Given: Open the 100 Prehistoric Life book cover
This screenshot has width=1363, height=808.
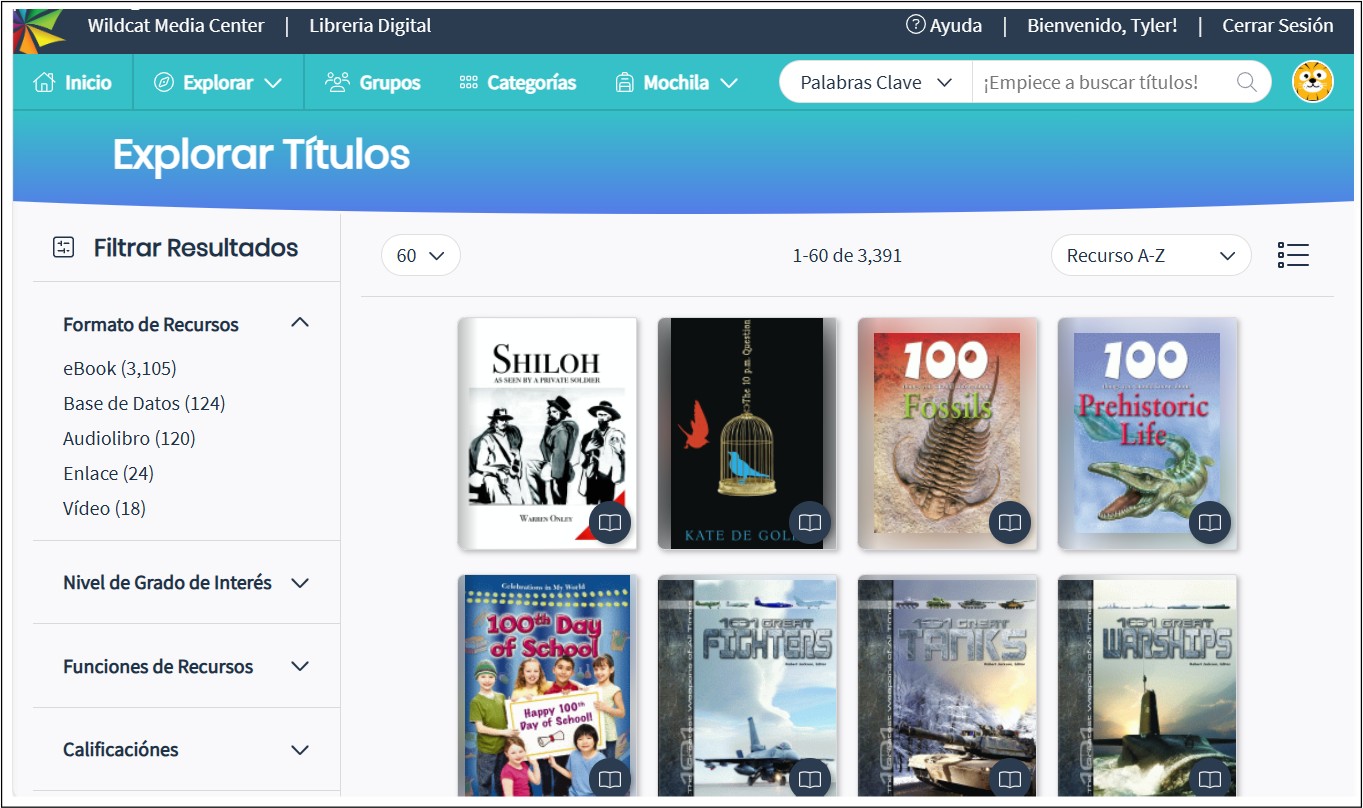Looking at the screenshot, I should (x=1147, y=433).
